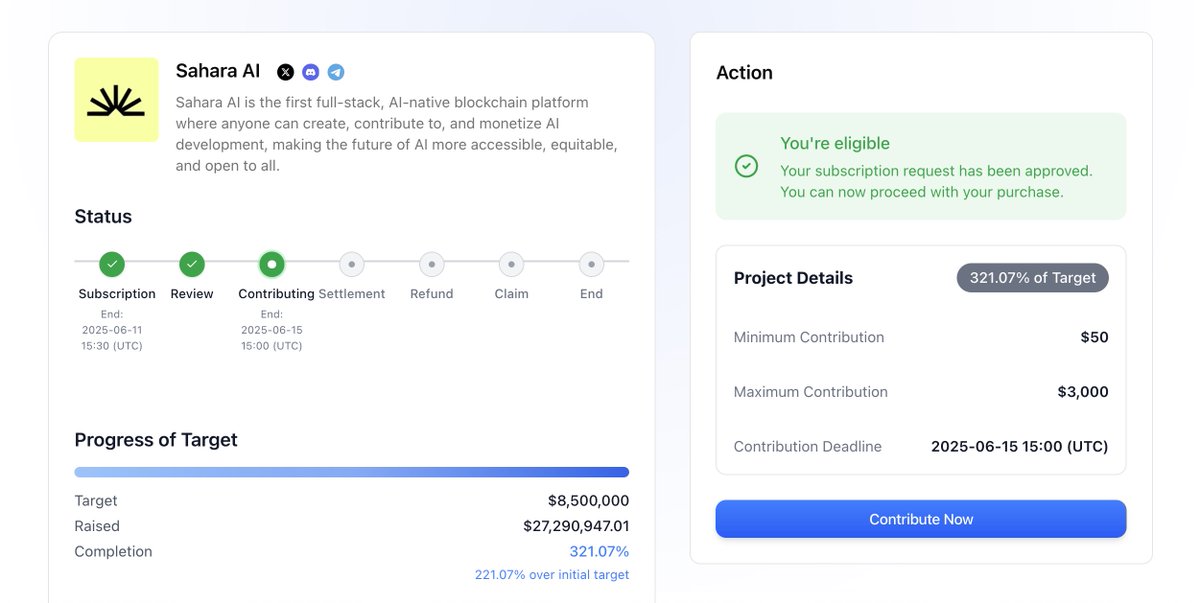This screenshot has width=1200, height=603.
Task: Click the 'Contributing' step label
Action: tap(276, 294)
